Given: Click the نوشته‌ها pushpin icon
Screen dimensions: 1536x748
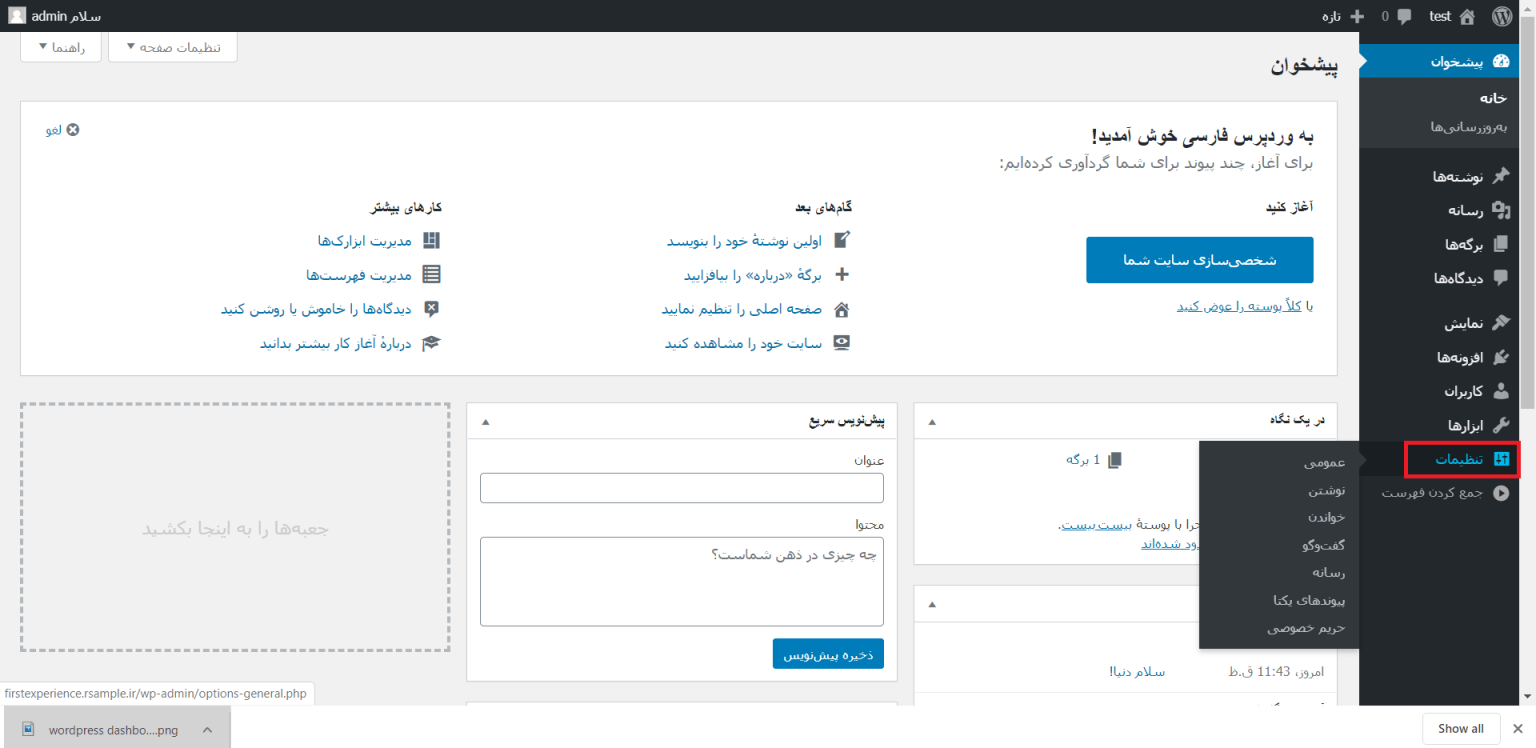Looking at the screenshot, I should click(x=1500, y=177).
